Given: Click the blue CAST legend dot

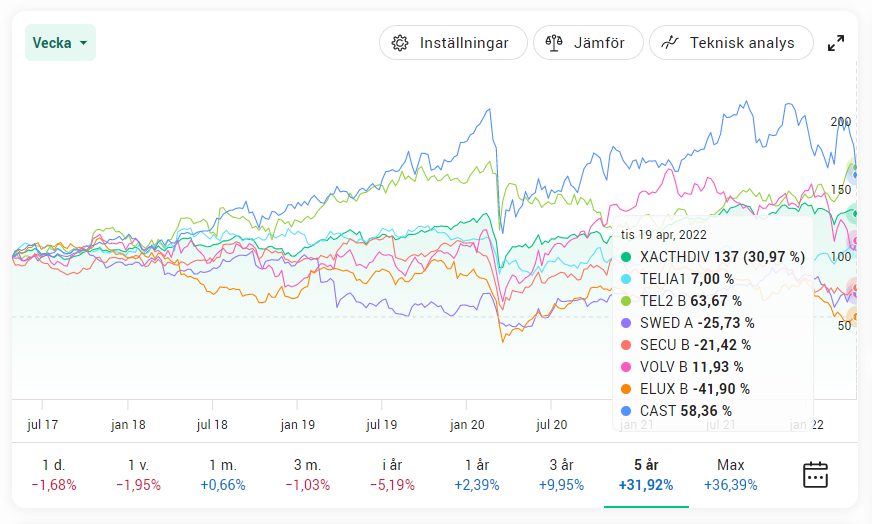Looking at the screenshot, I should pos(627,411).
